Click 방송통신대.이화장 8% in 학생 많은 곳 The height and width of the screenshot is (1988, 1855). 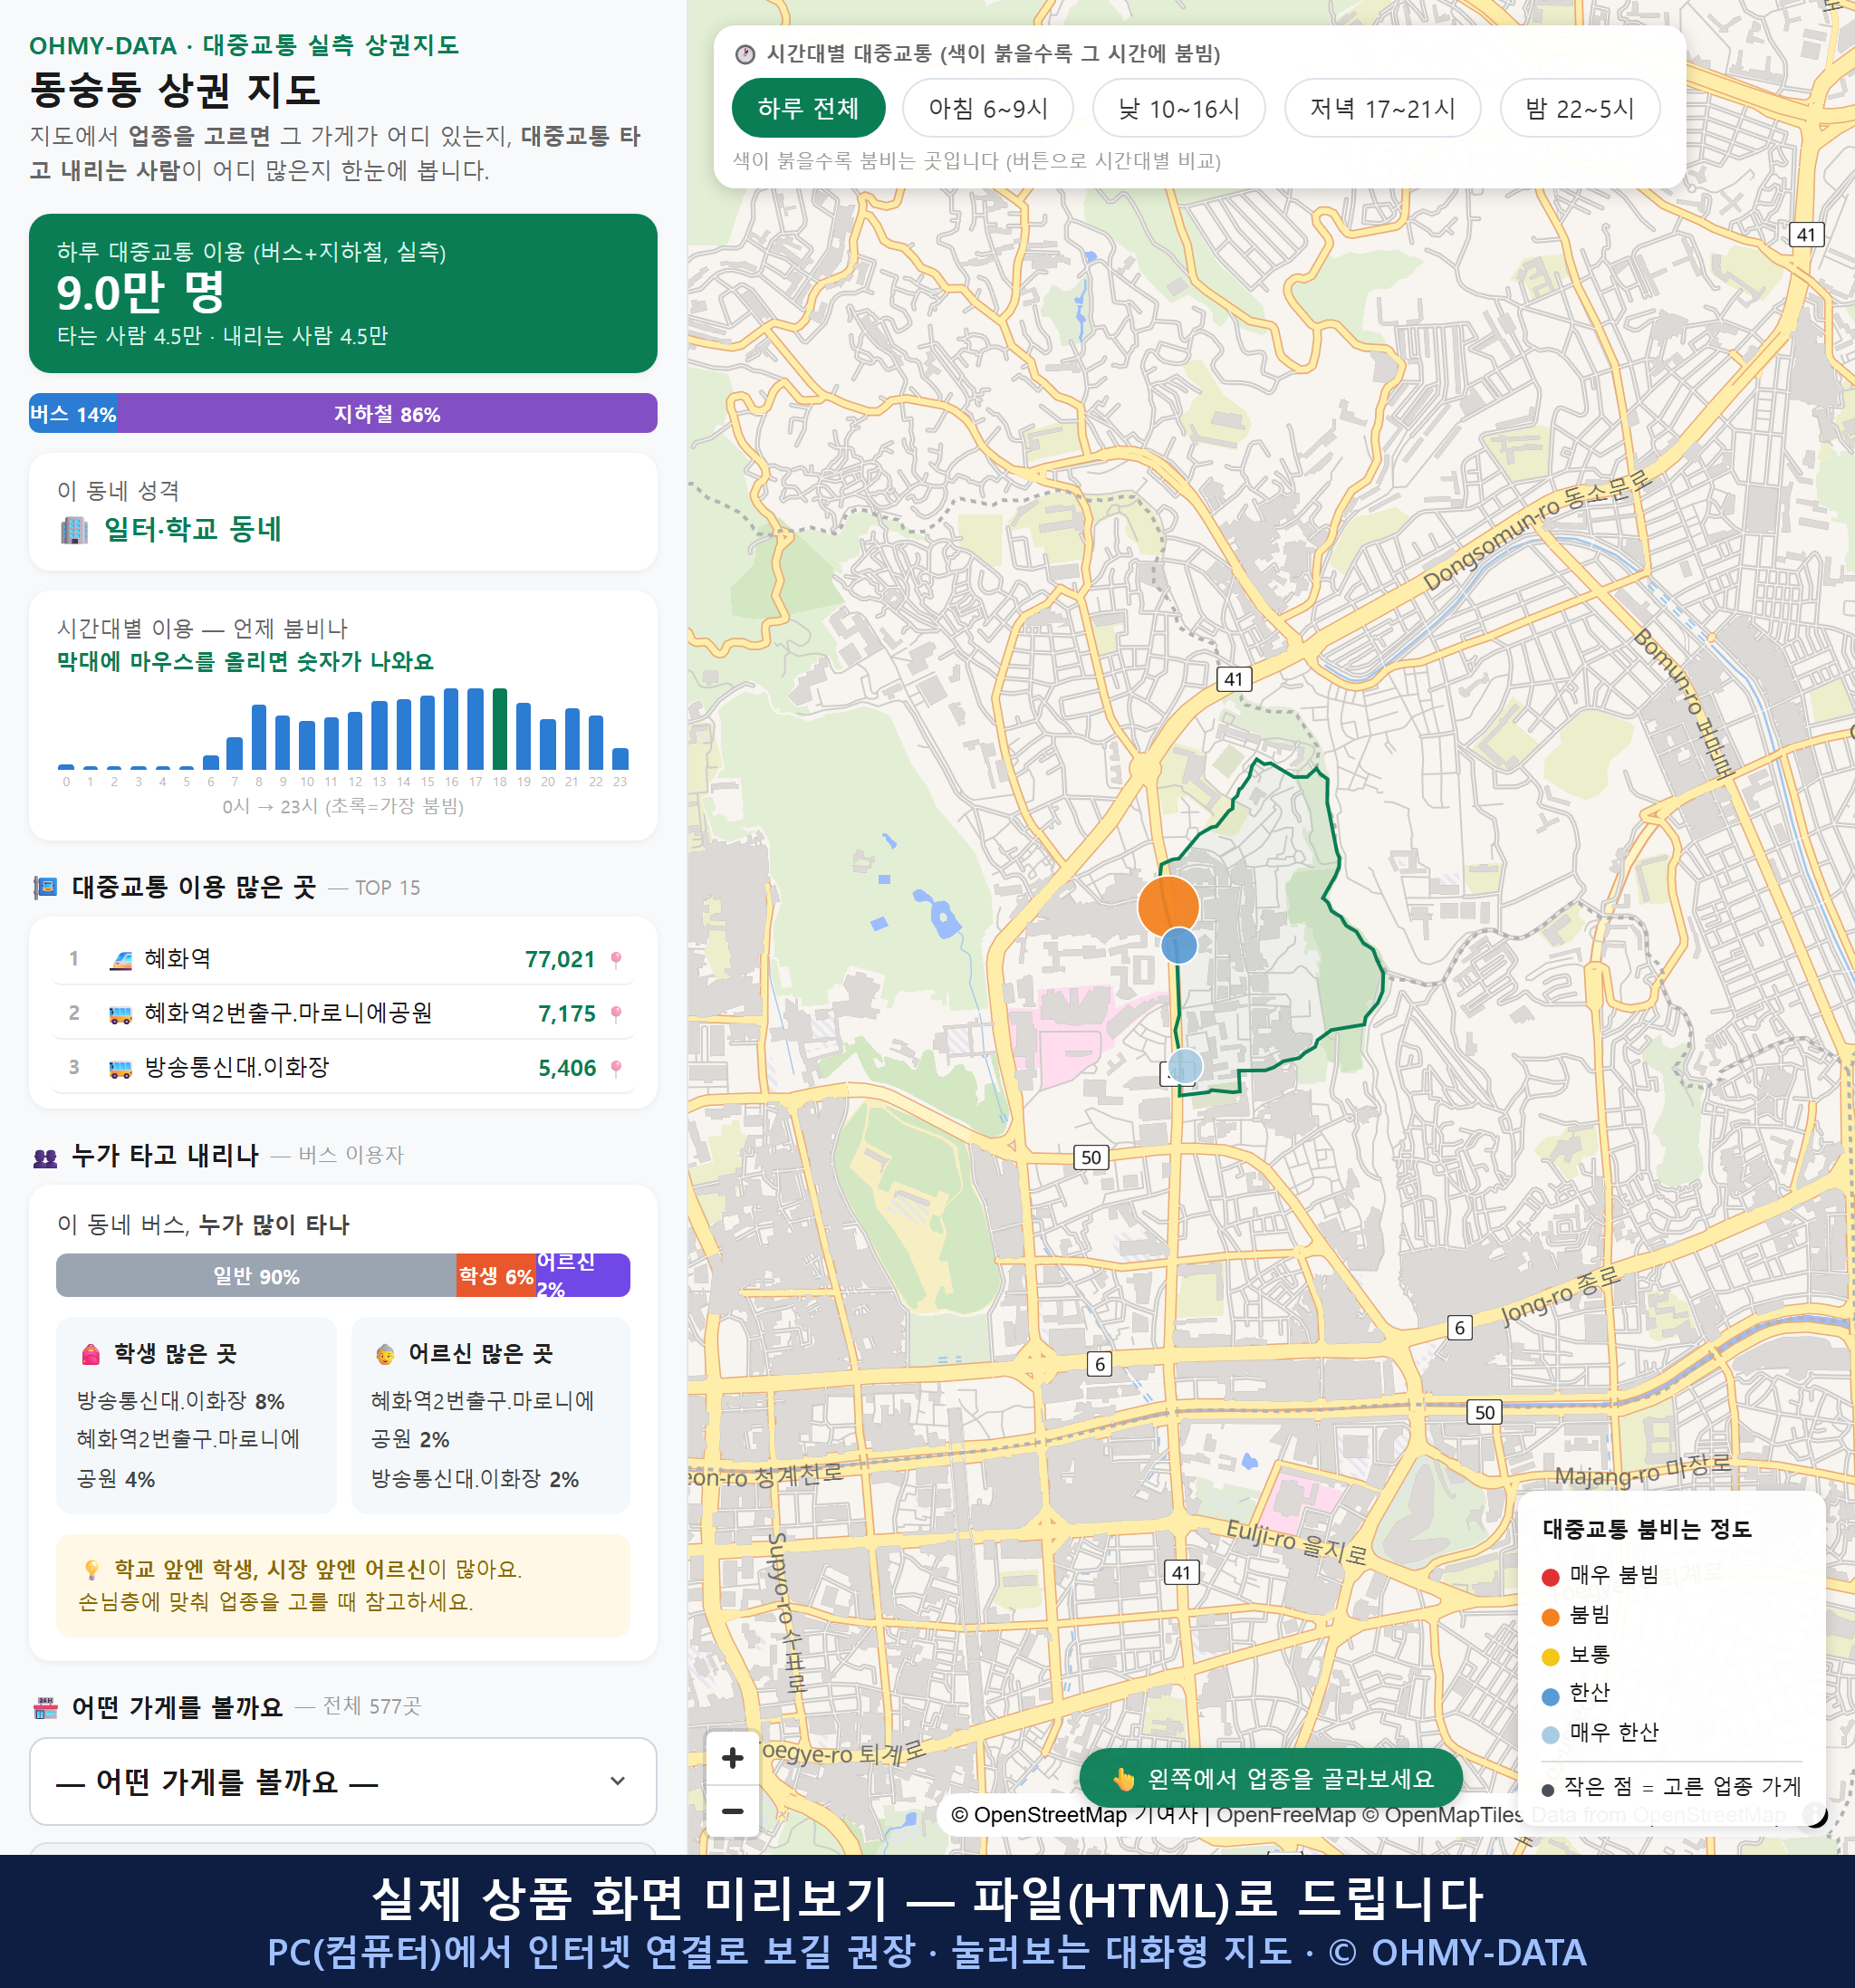click(x=181, y=1400)
